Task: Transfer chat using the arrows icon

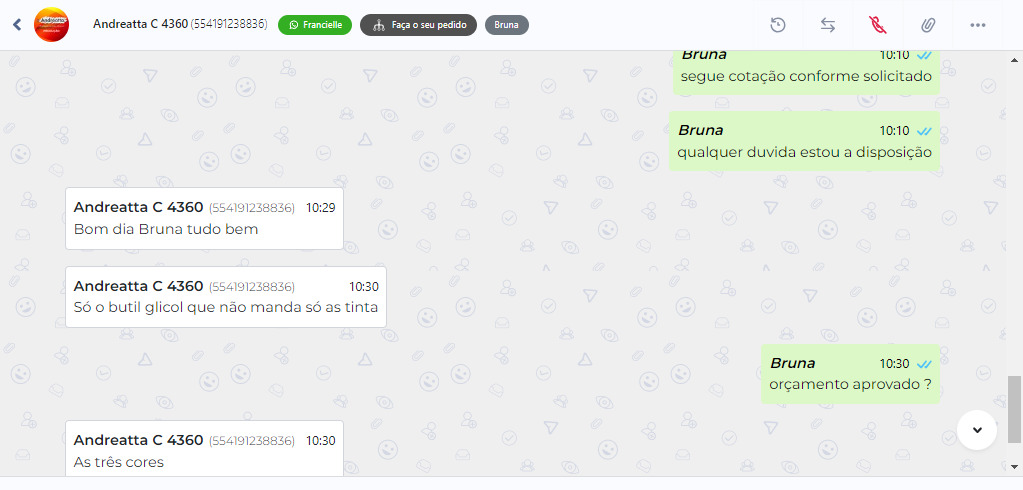Action: coord(828,25)
